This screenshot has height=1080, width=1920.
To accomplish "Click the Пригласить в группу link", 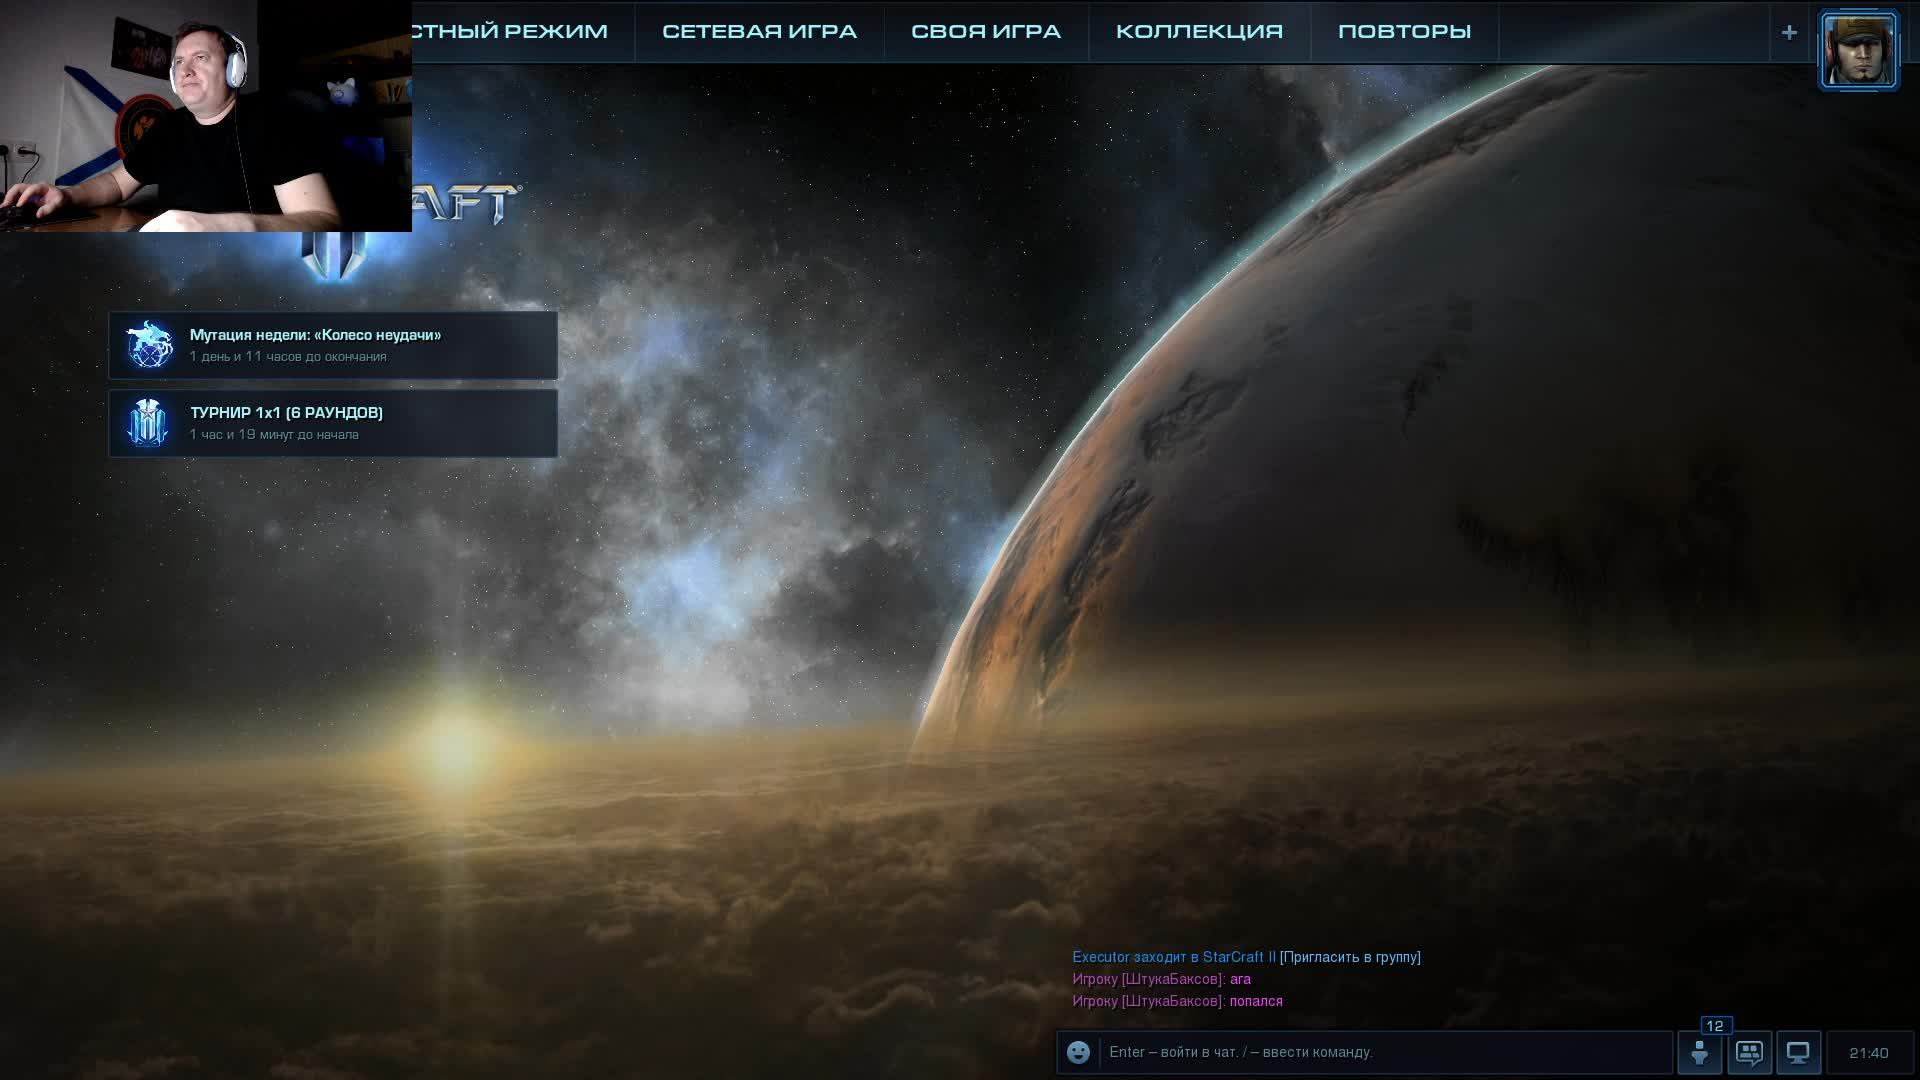I will click(1349, 957).
